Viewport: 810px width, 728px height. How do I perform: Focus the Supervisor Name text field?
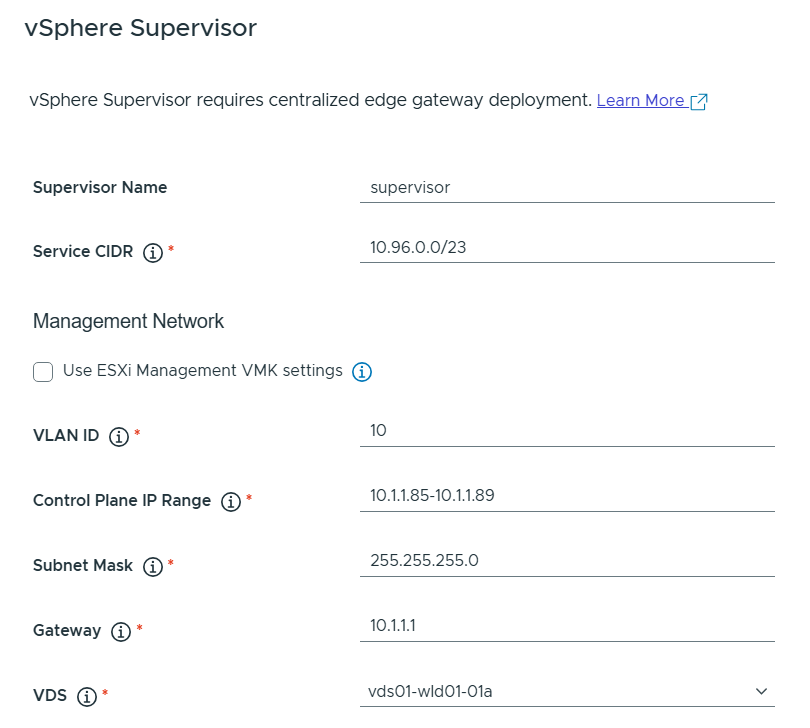[566, 187]
